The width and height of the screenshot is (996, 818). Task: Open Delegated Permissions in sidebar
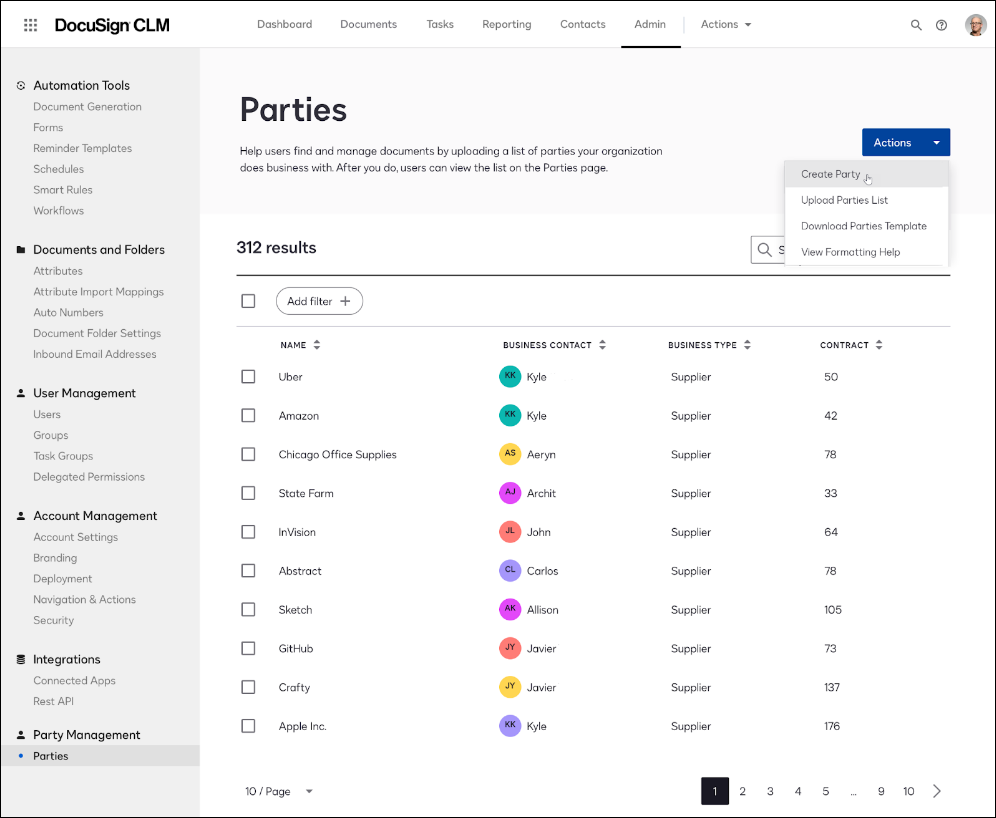tap(89, 477)
